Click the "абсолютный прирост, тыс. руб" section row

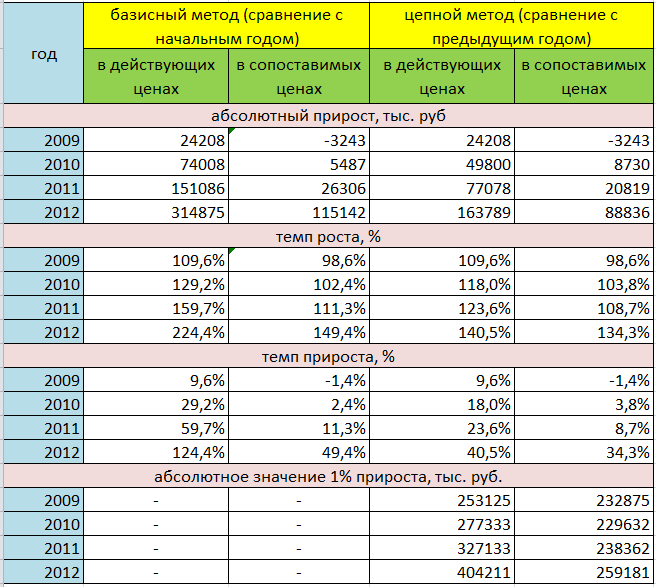pyautogui.click(x=328, y=115)
